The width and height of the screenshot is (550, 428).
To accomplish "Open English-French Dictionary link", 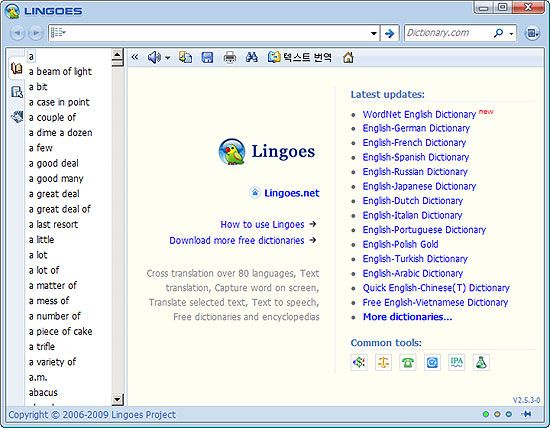I will [x=414, y=143].
